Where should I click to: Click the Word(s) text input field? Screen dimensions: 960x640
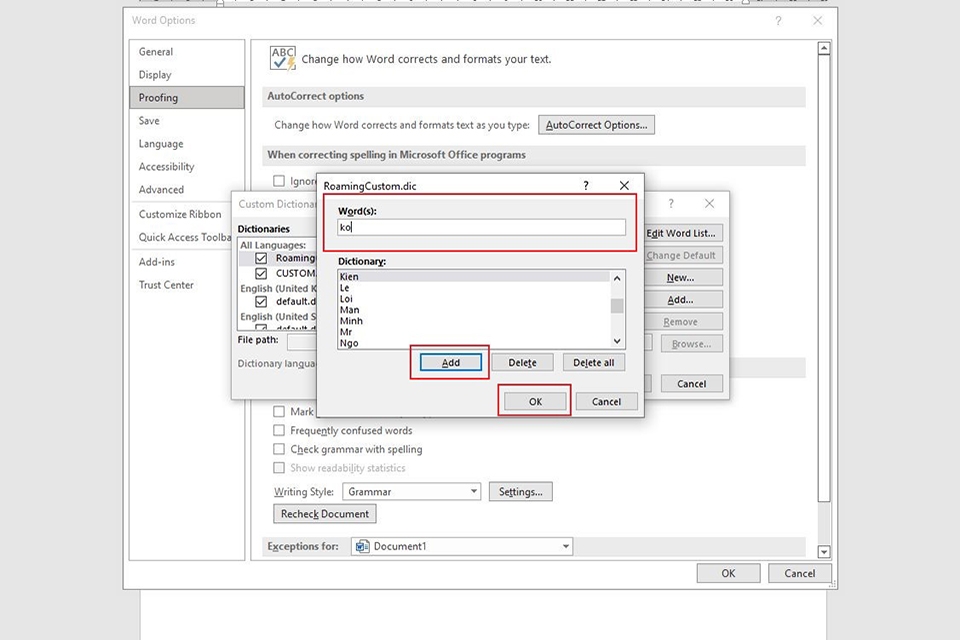coord(481,227)
